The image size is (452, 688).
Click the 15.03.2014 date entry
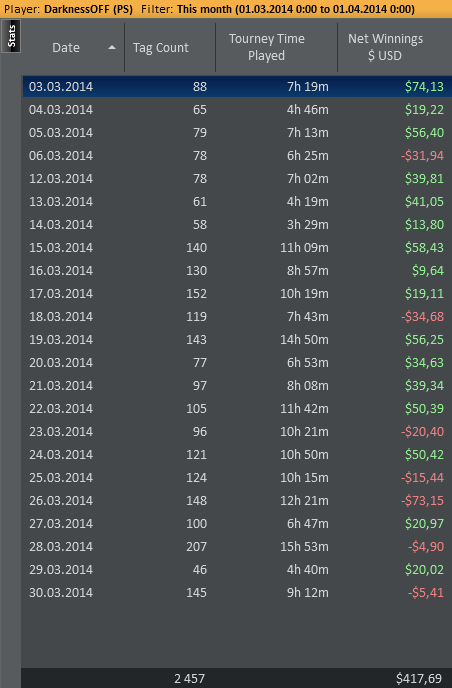[x=61, y=247]
